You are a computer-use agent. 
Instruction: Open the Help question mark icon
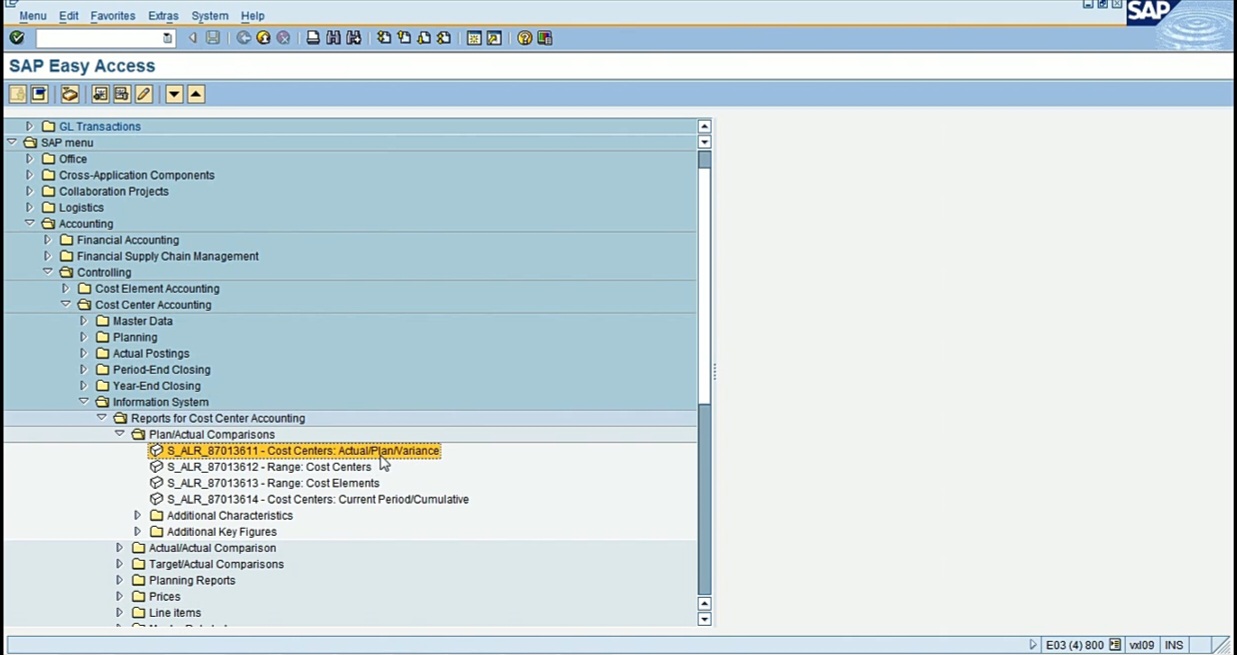524,38
